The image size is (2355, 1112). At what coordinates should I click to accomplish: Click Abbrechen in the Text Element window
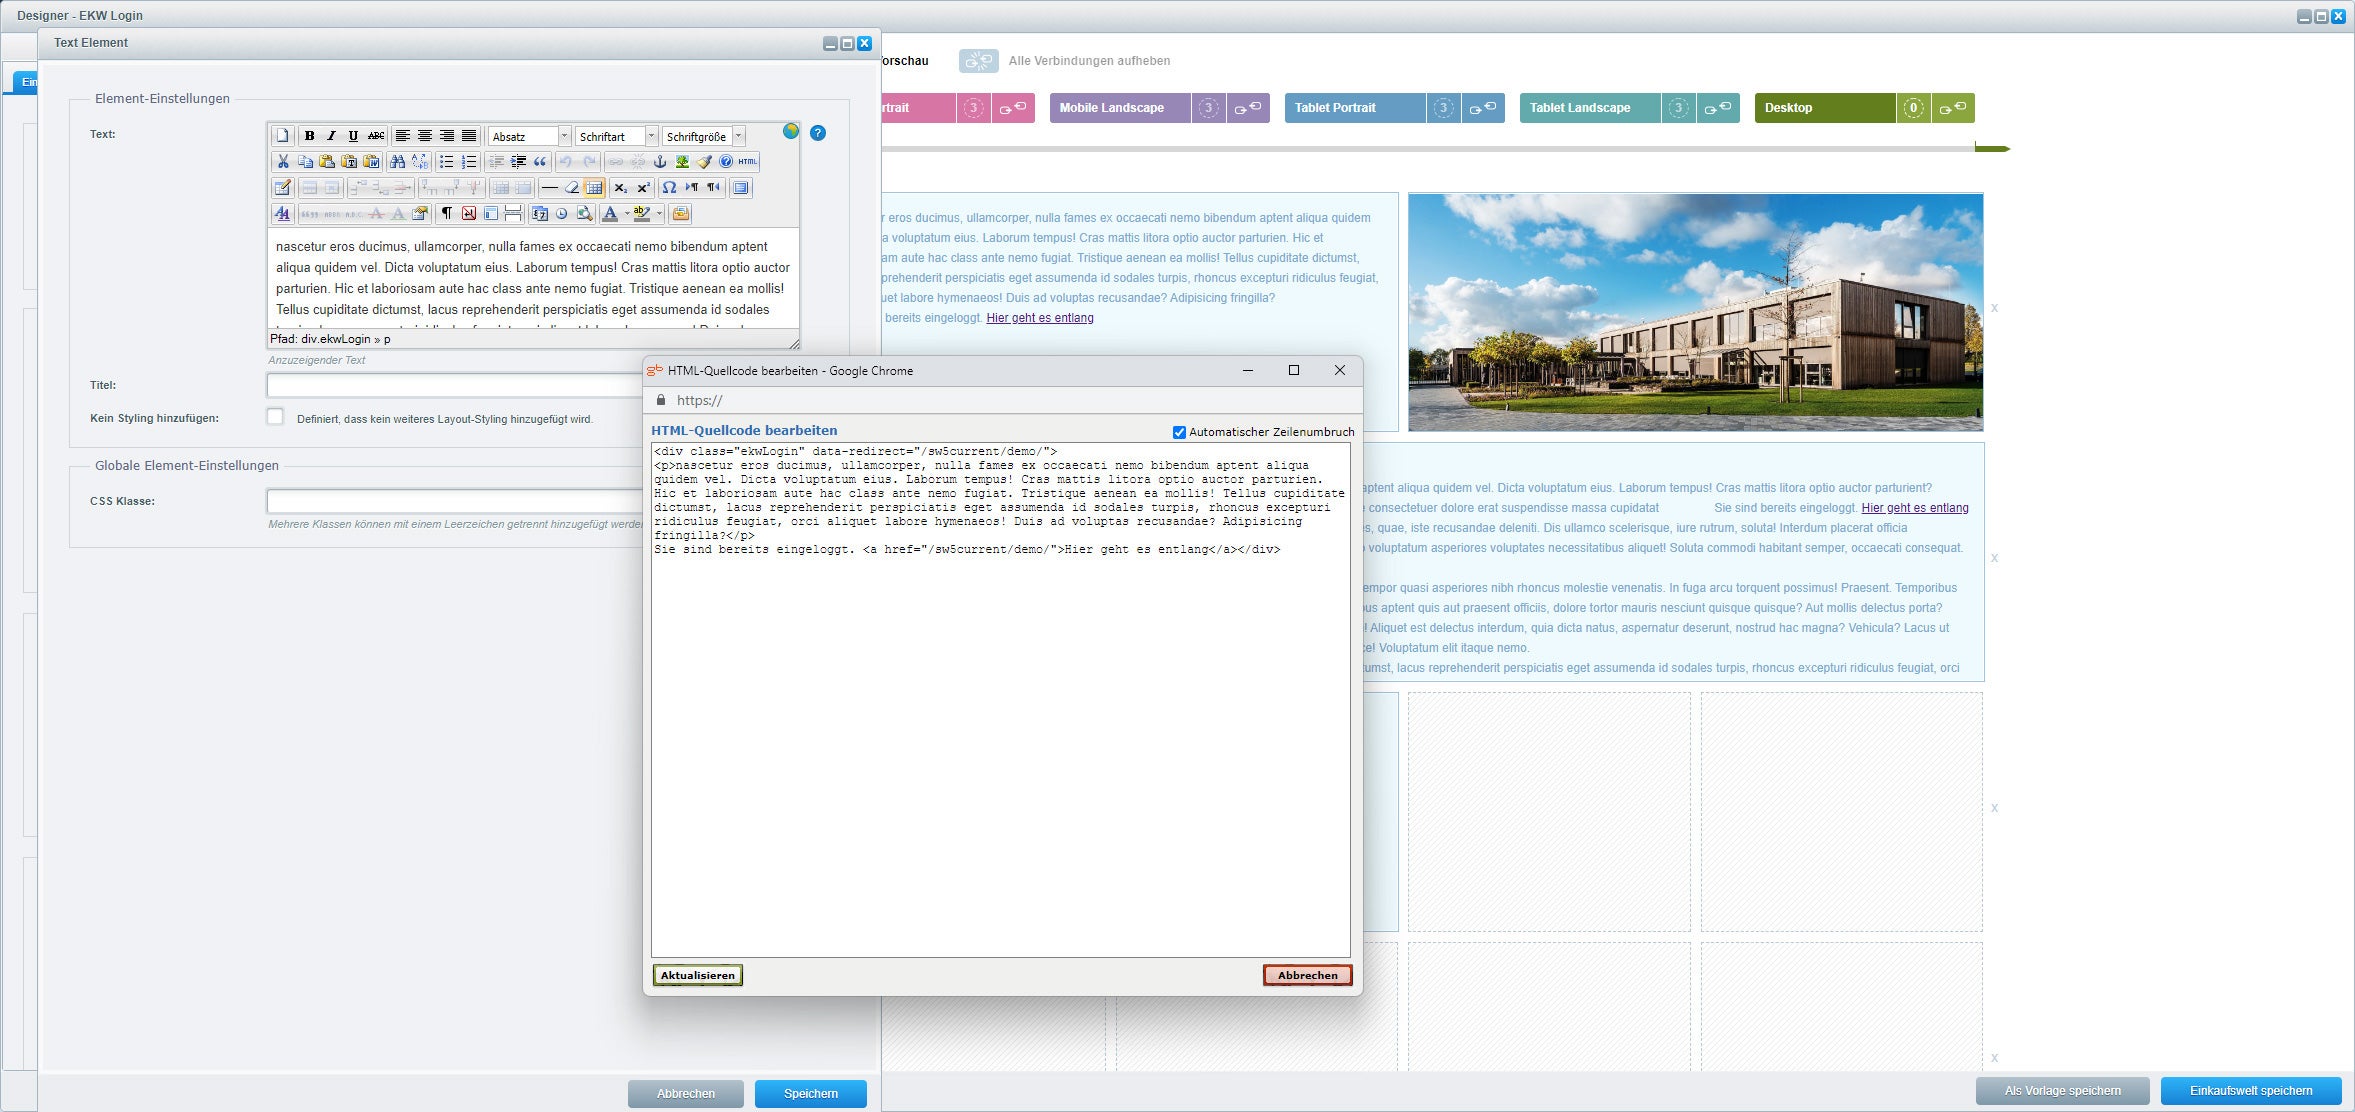686,1093
